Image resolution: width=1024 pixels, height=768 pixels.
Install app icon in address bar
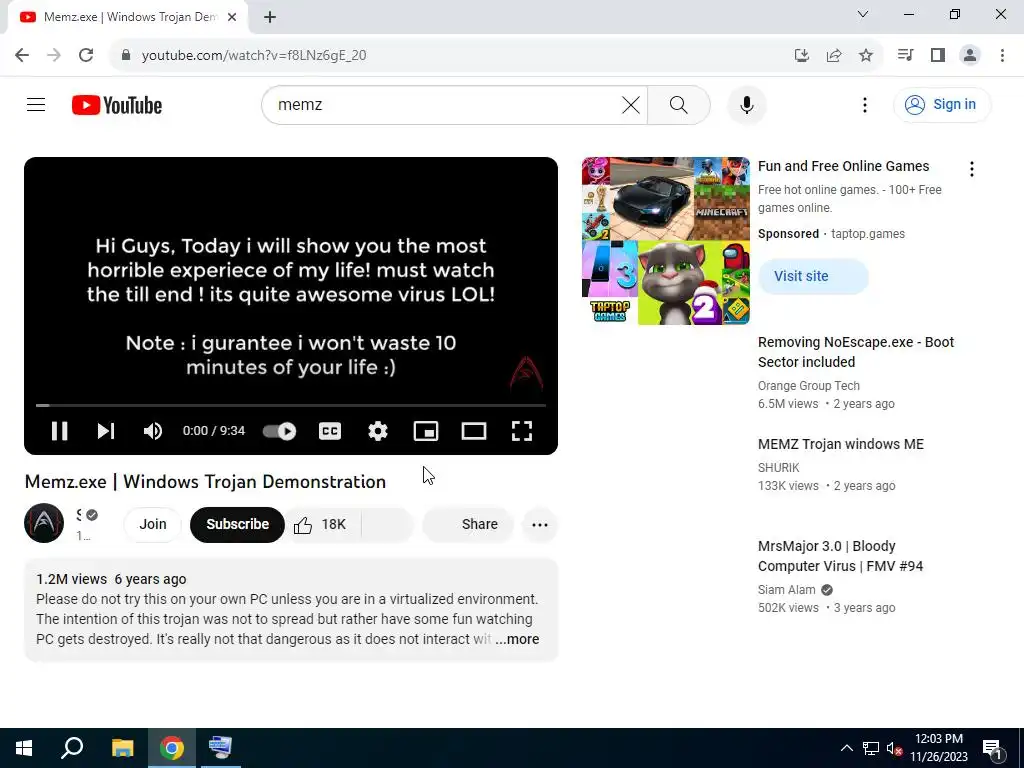coord(801,55)
